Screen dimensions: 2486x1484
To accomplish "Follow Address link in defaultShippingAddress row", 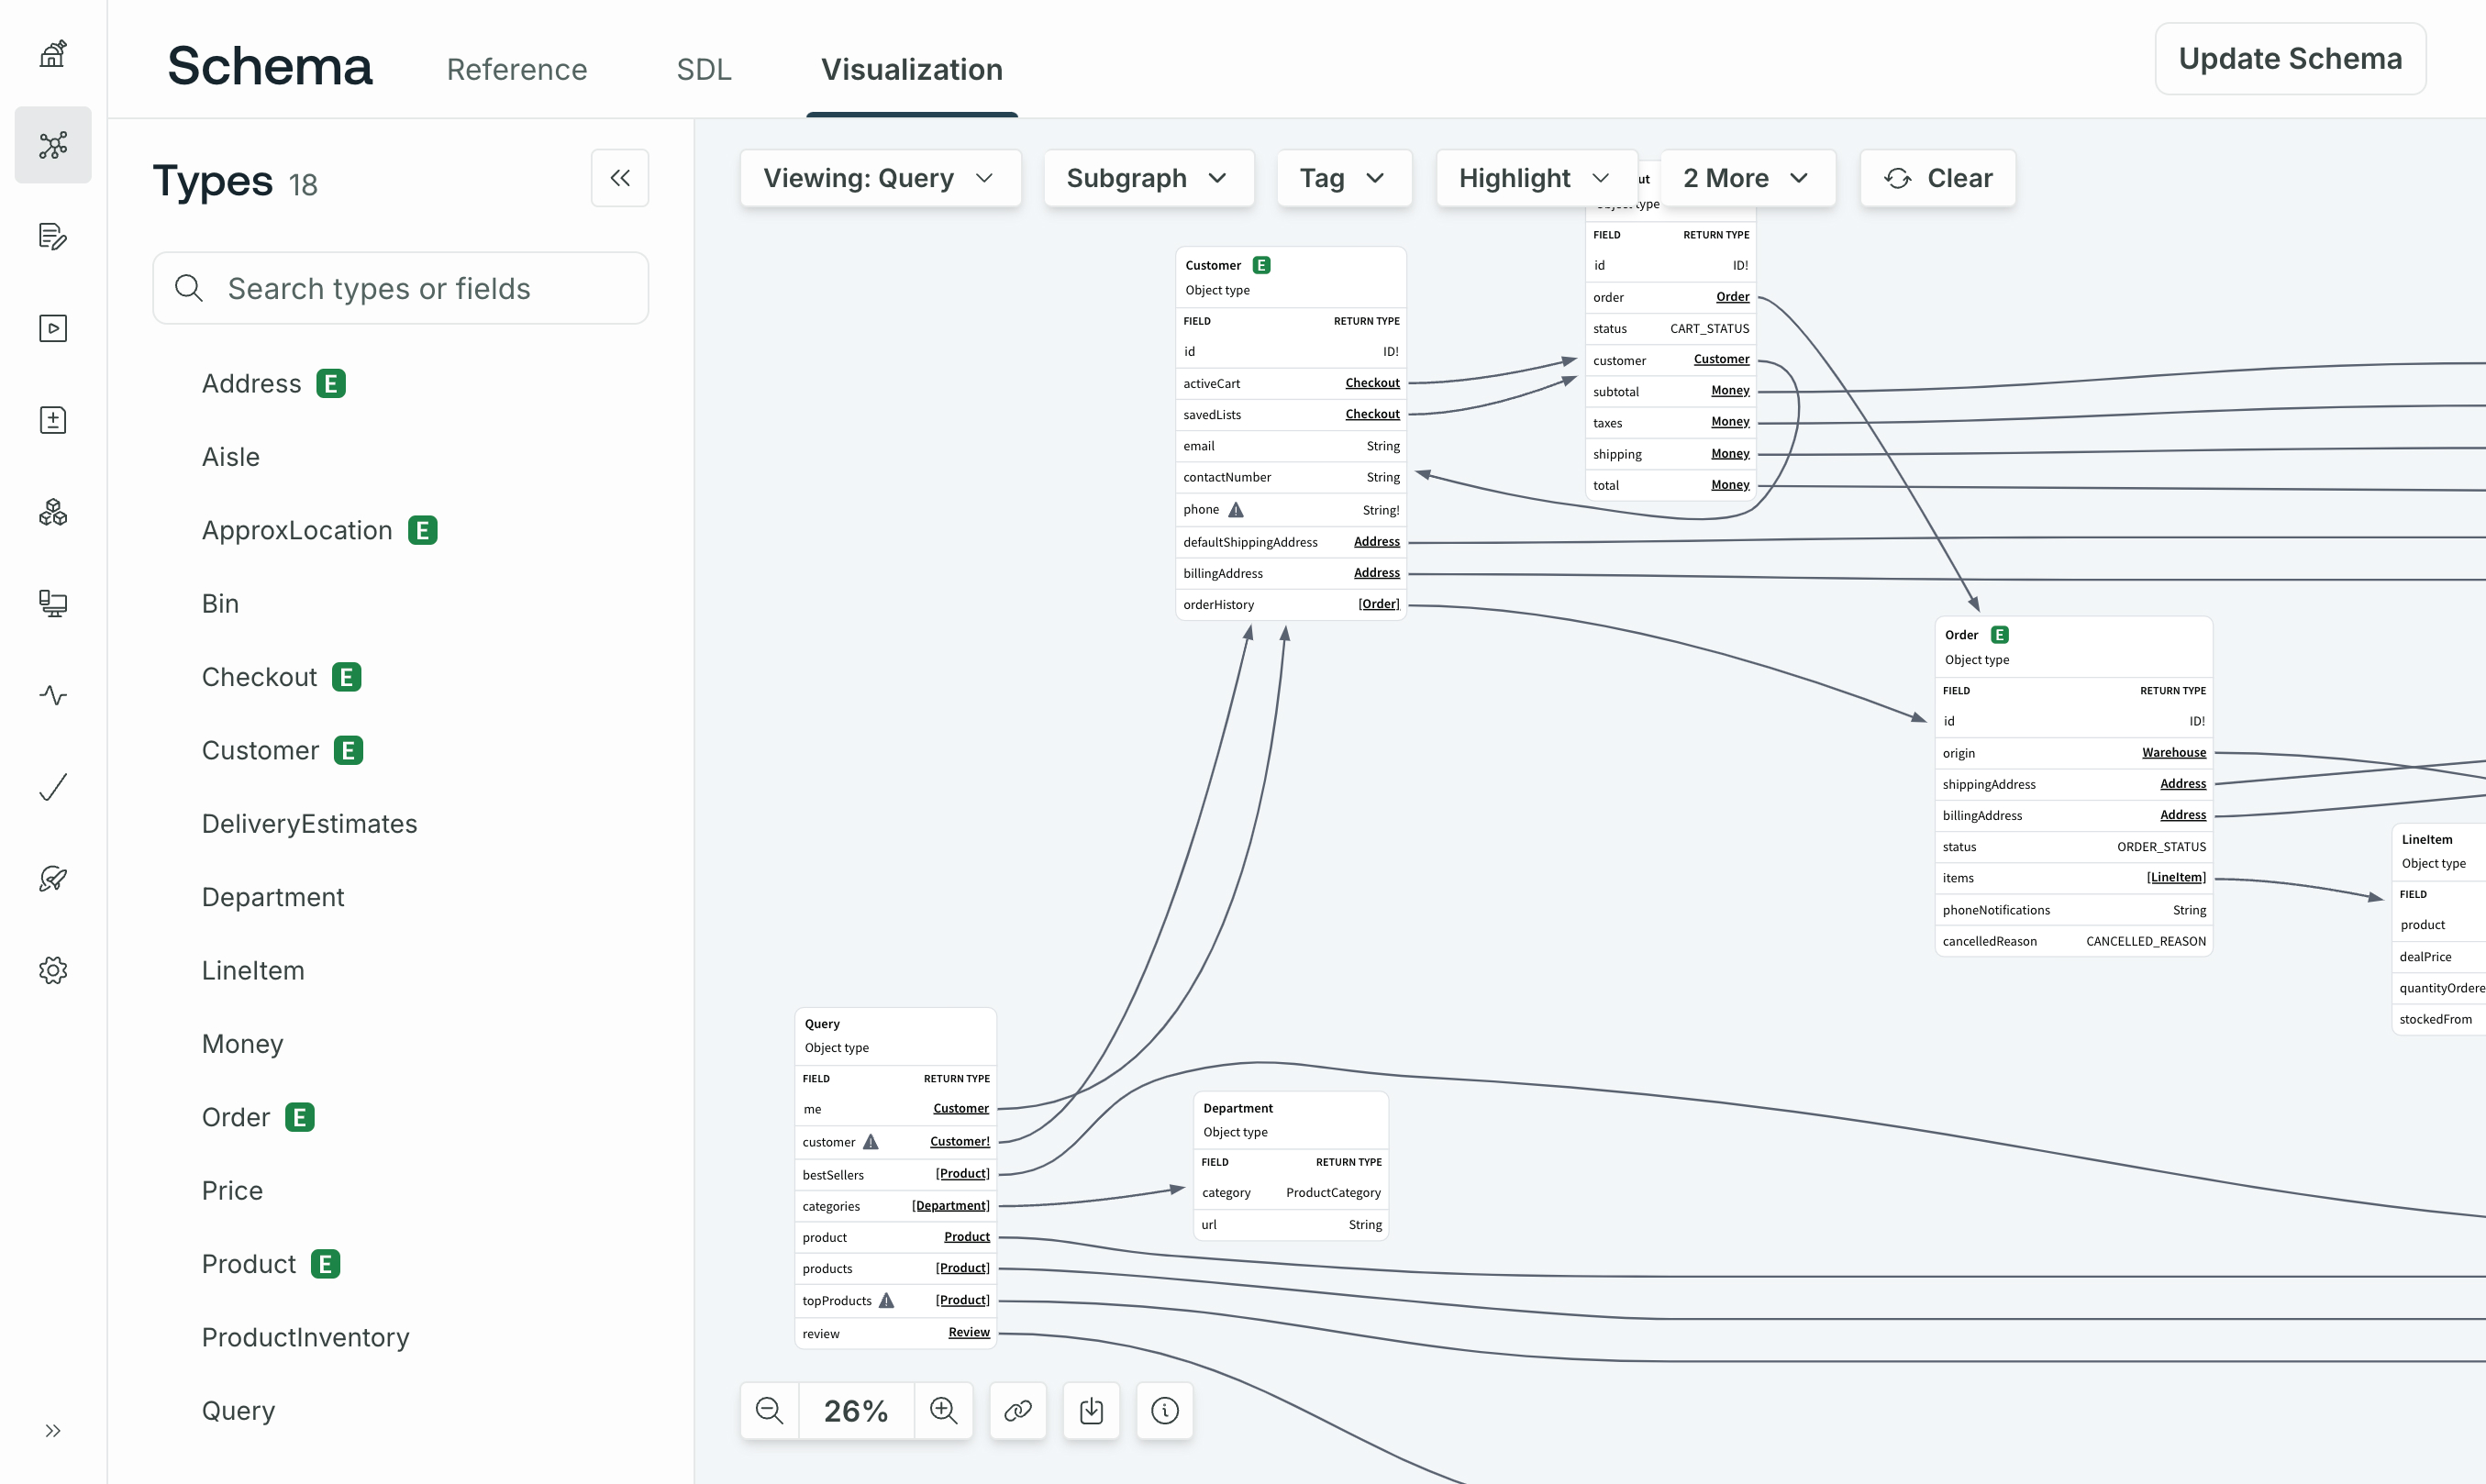I will [x=1376, y=542].
